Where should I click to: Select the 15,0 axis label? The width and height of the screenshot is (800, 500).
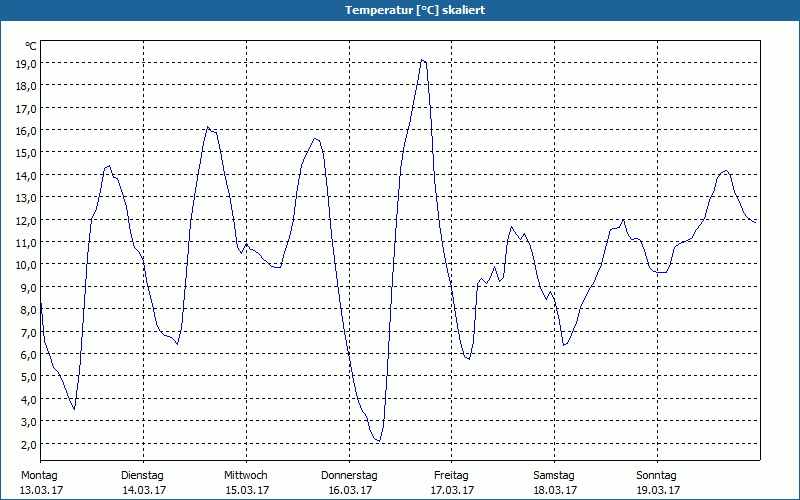pos(27,153)
